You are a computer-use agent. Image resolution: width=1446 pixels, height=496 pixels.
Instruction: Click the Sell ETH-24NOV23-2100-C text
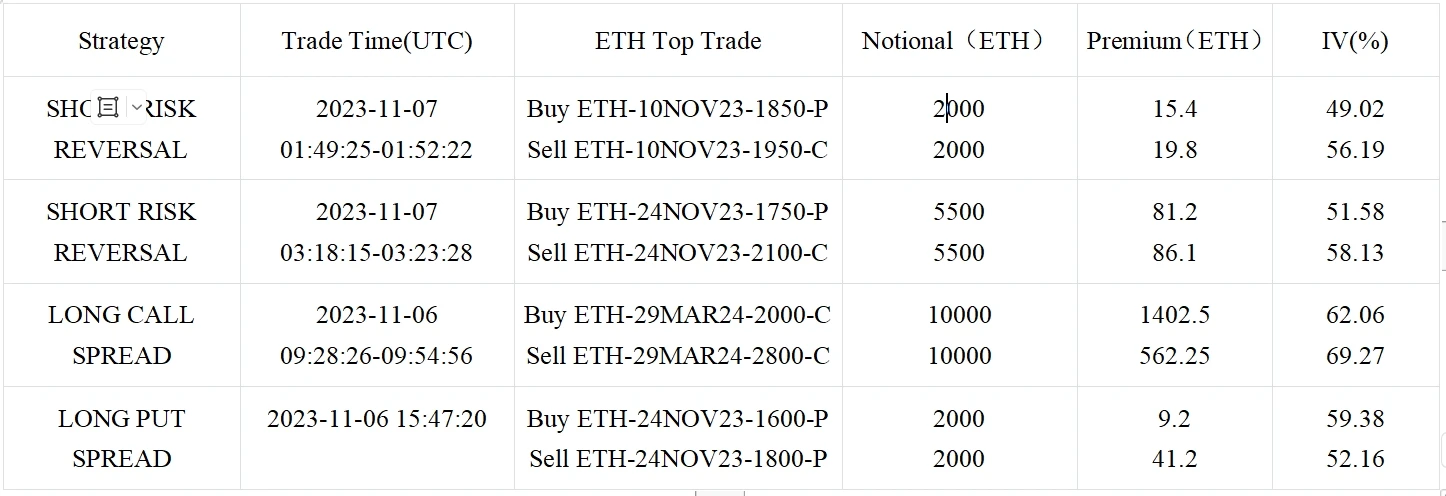678,253
